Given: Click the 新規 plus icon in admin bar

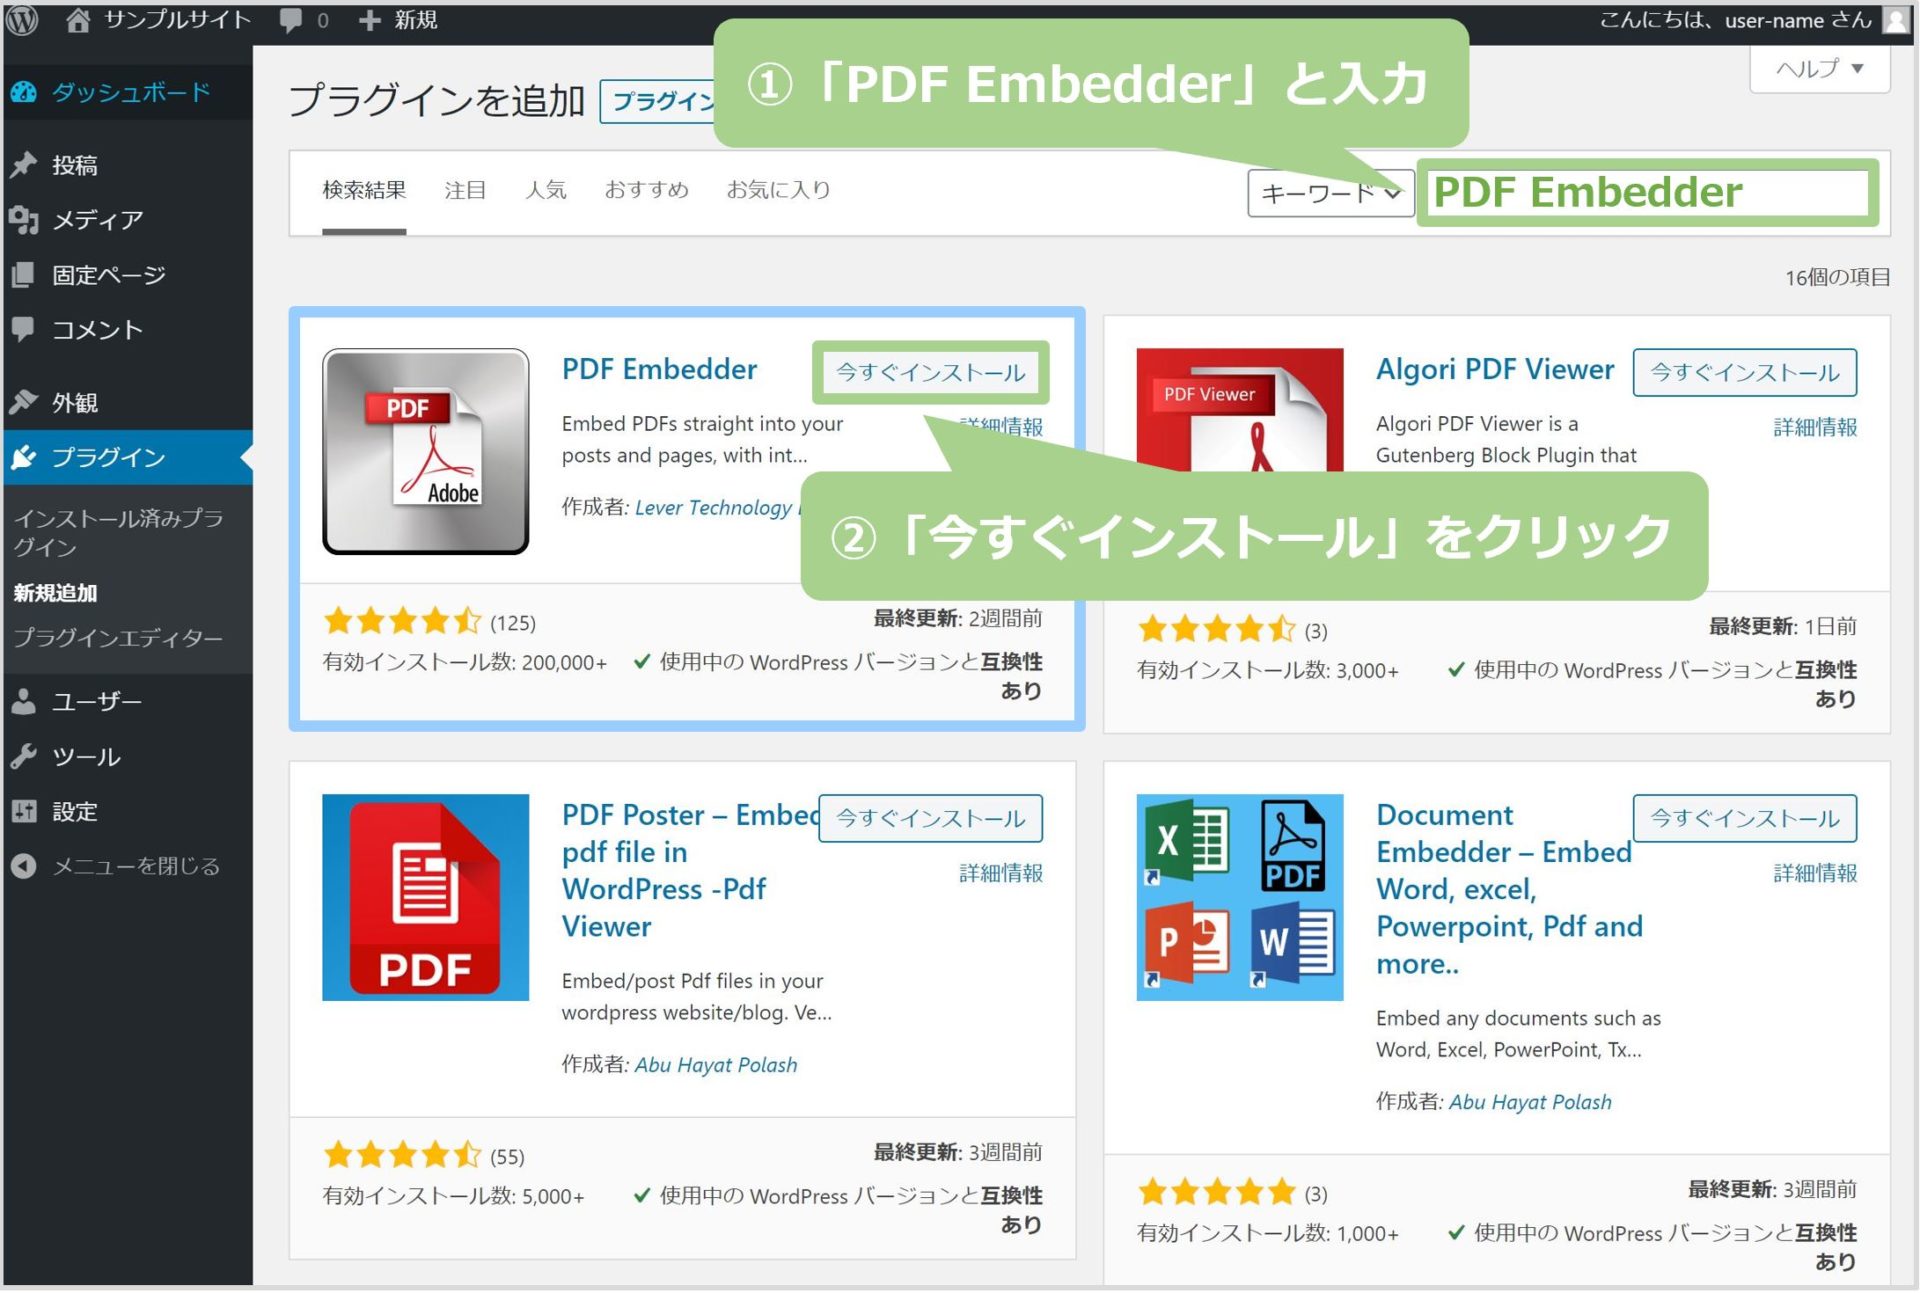Looking at the screenshot, I should click(370, 19).
